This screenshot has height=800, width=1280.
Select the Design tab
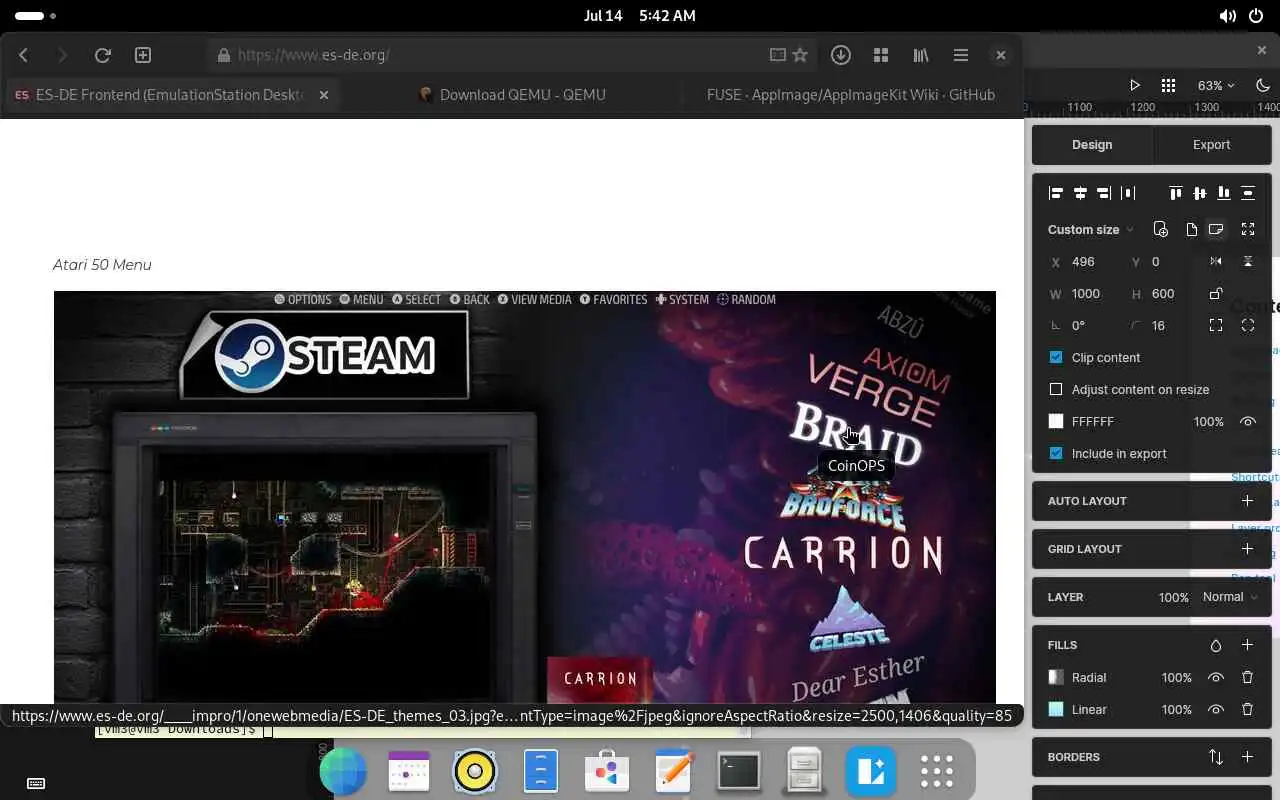click(x=1092, y=145)
